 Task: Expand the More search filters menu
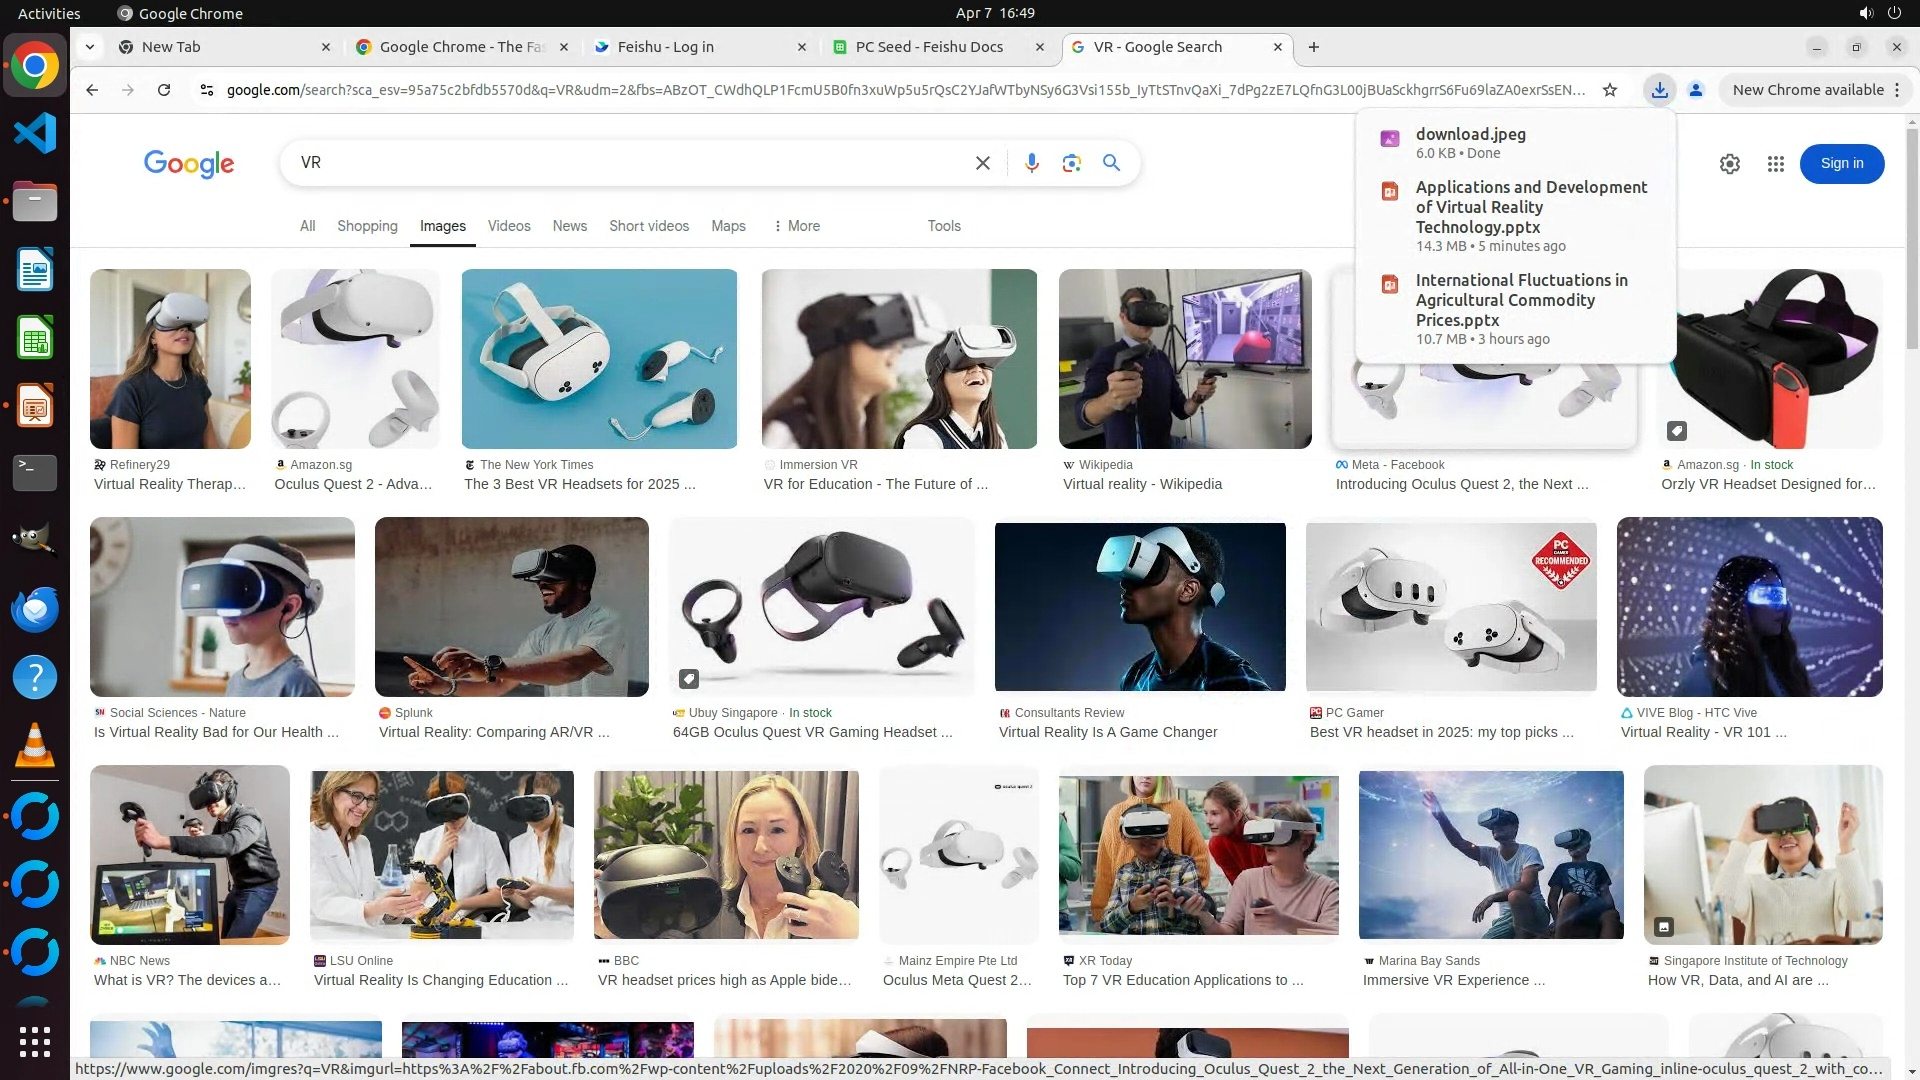coord(796,226)
